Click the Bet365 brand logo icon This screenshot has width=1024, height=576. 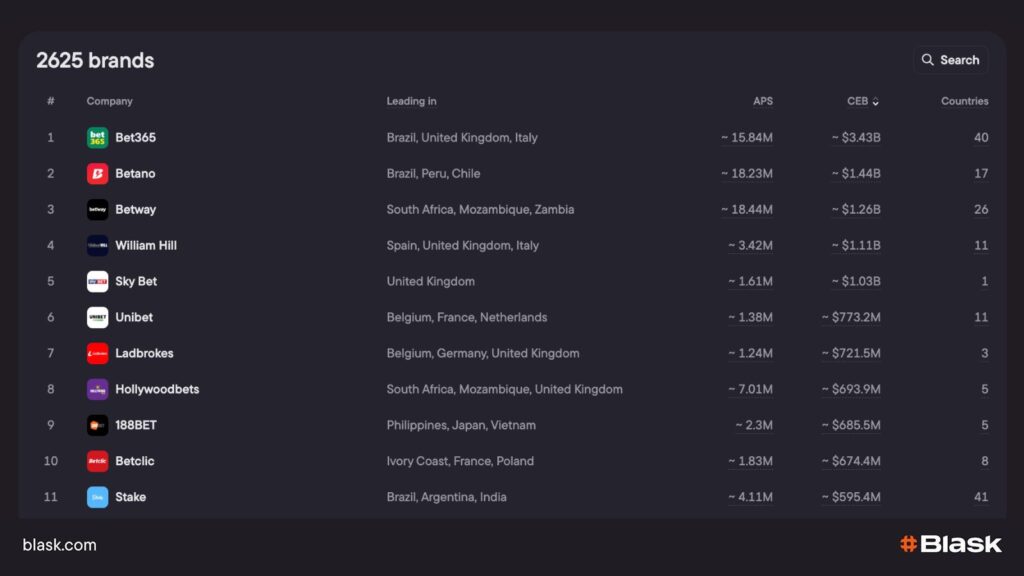pyautogui.click(x=97, y=138)
